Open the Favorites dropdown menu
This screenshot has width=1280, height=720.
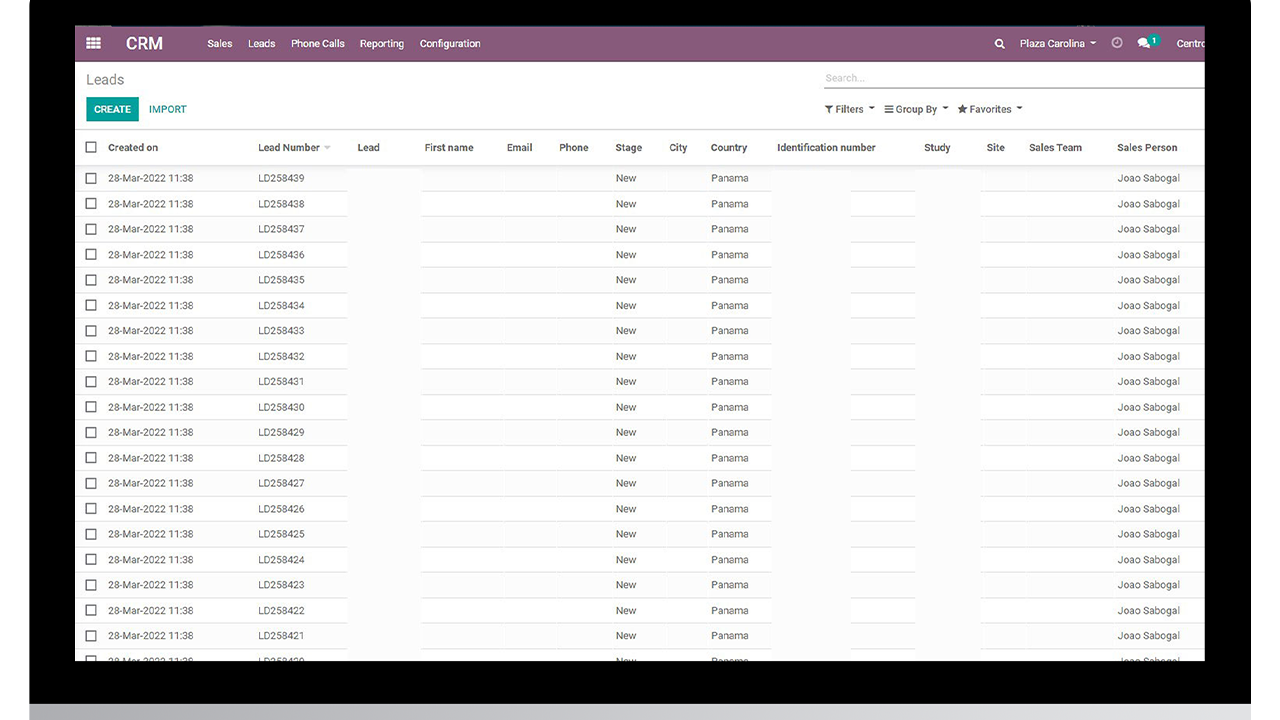pos(990,109)
